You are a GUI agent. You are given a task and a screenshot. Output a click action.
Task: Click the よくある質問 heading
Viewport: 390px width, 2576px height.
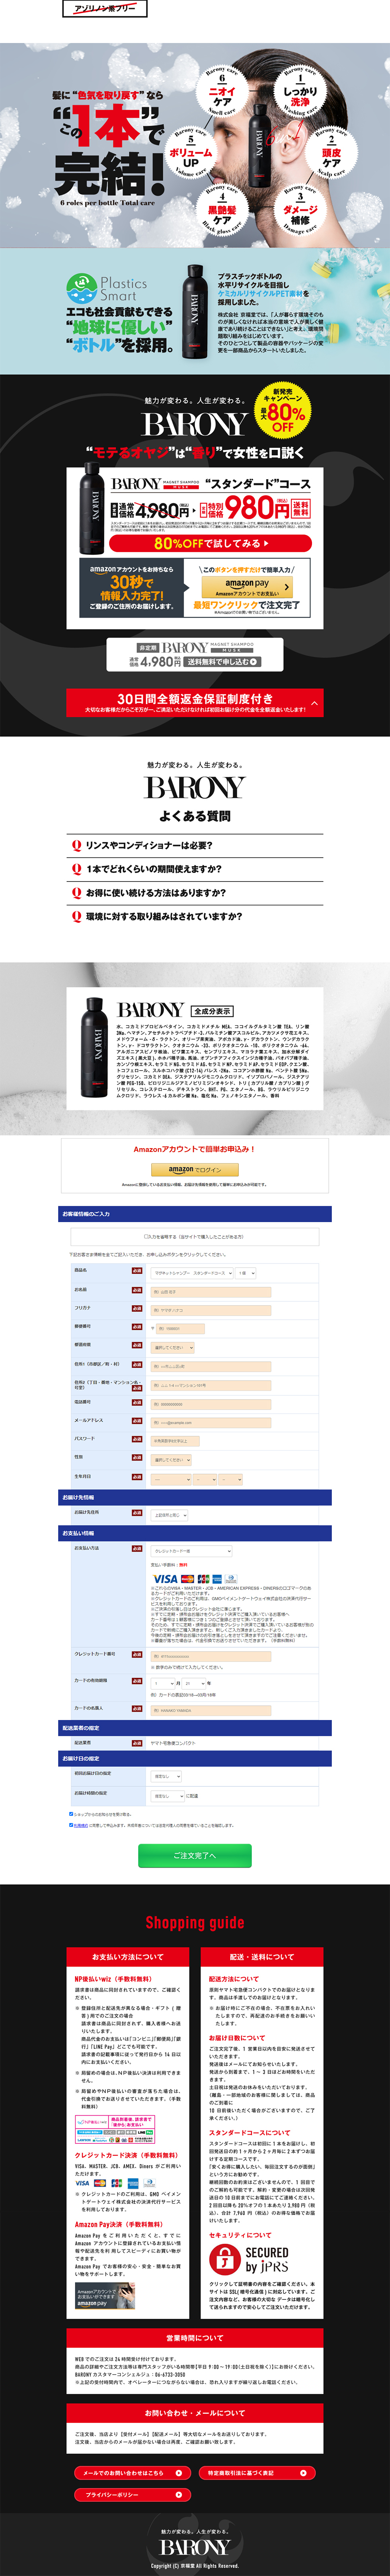click(x=195, y=816)
